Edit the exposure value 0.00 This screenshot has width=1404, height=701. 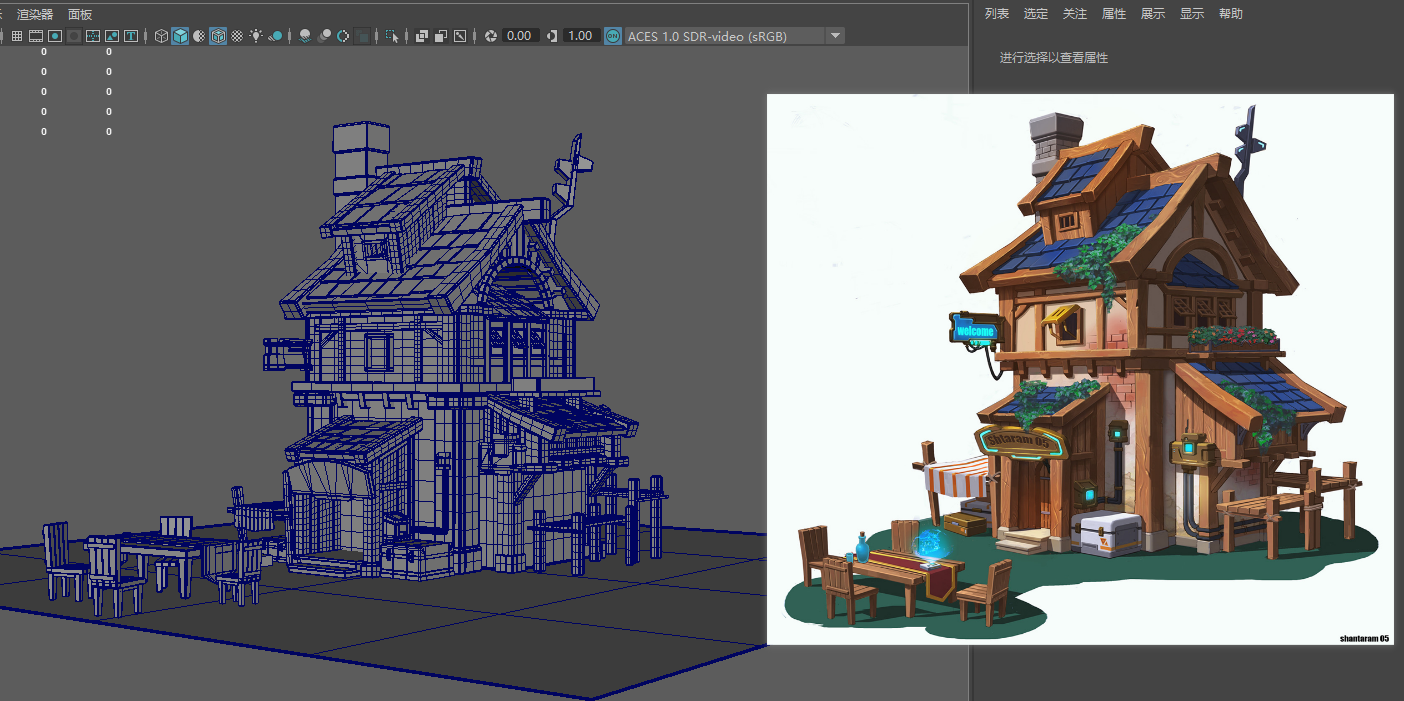click(x=519, y=36)
